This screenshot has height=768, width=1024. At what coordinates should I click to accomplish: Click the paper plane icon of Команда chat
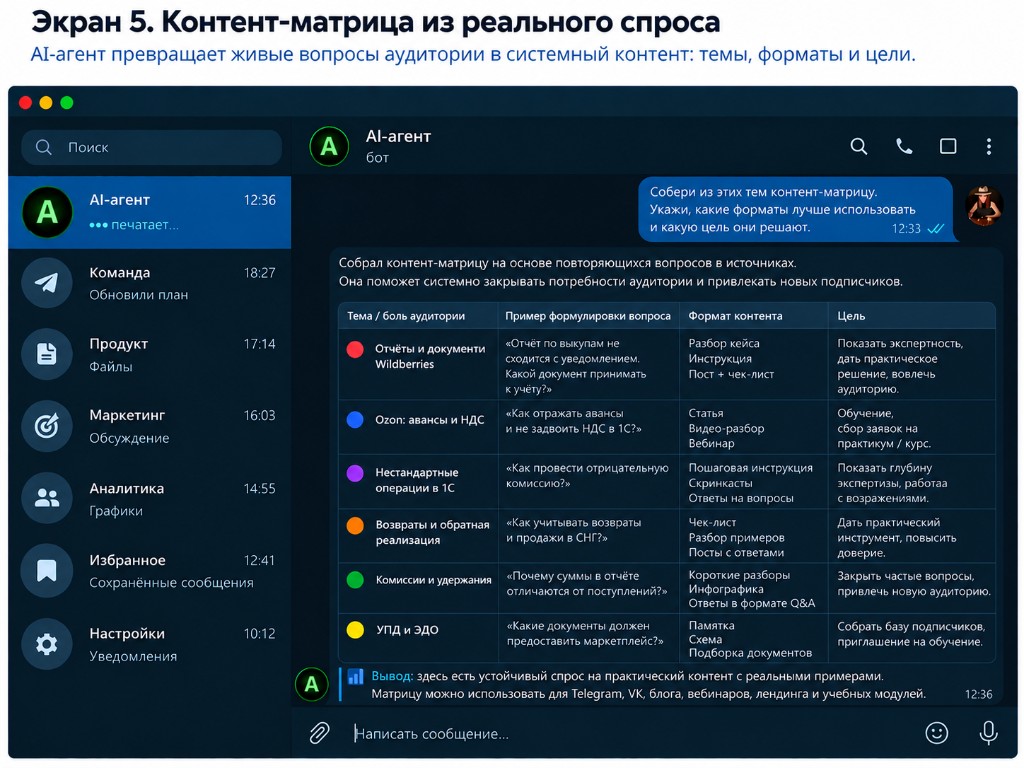tap(46, 283)
